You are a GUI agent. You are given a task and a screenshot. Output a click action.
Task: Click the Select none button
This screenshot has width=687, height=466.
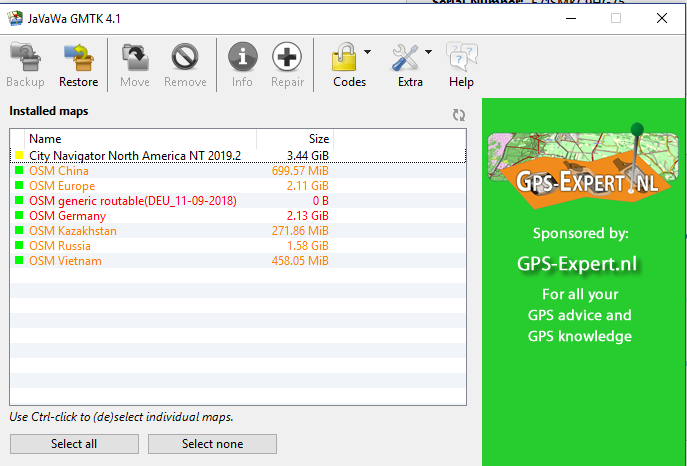tap(212, 444)
